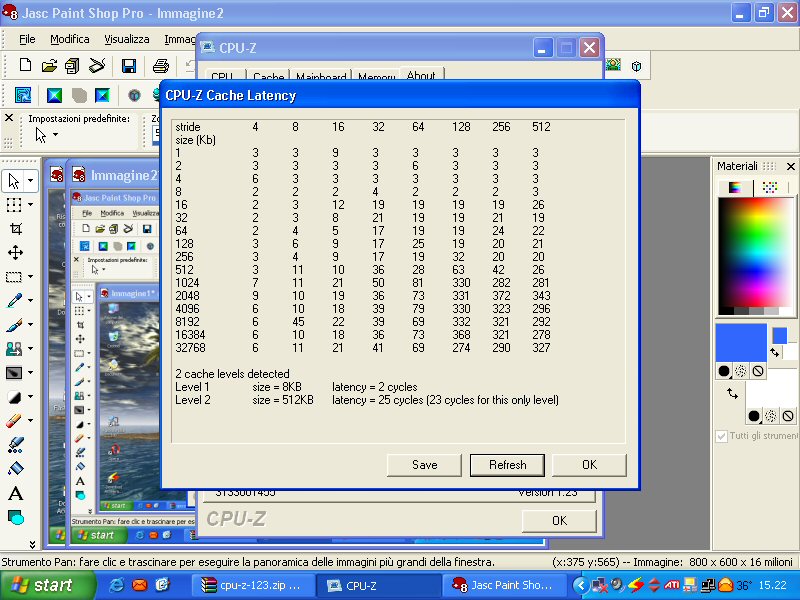Expand the Dropper tool flyout arrow
The image size is (800, 600).
(31, 301)
